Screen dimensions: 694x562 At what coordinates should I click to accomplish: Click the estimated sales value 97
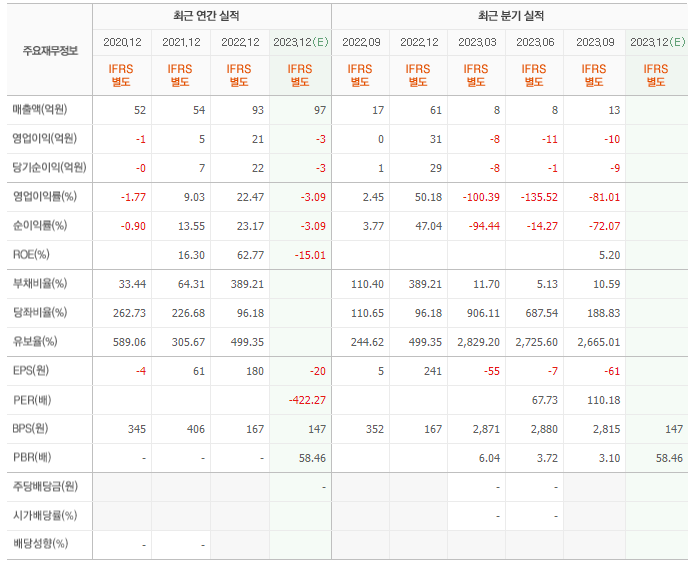pos(320,110)
